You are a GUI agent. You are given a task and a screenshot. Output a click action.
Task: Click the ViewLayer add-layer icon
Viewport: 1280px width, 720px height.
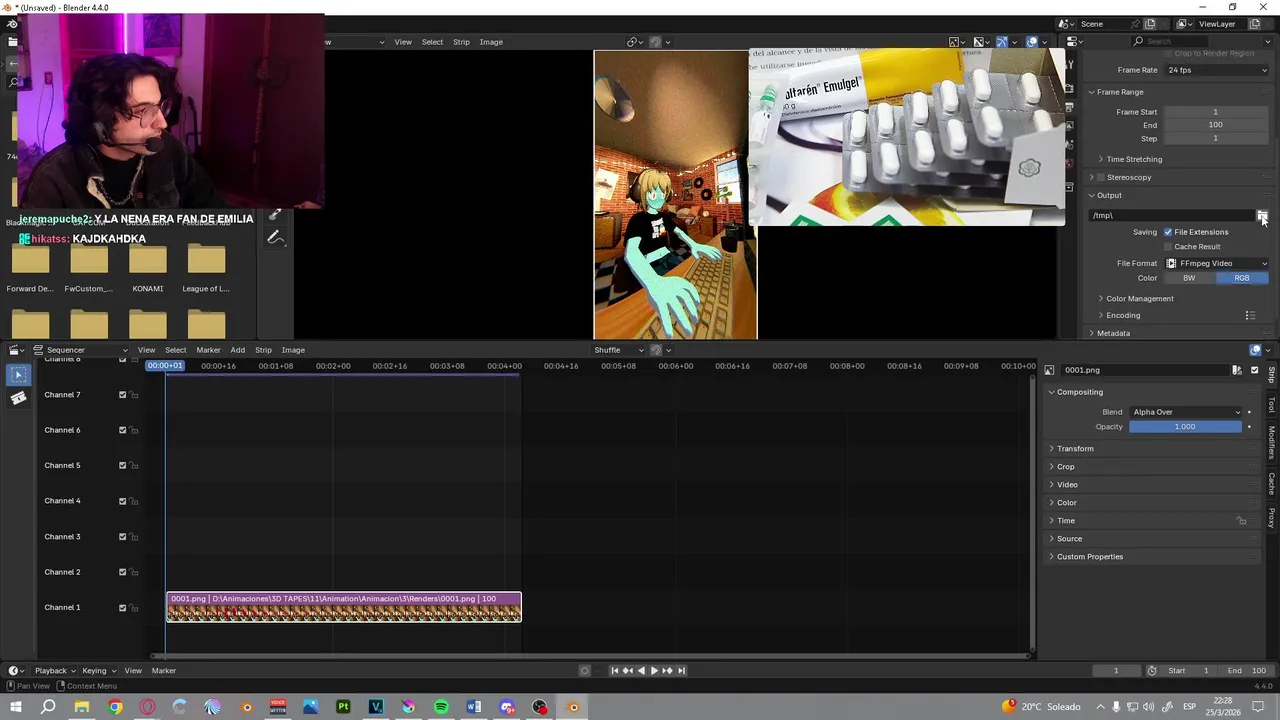pyautogui.click(x=1254, y=24)
